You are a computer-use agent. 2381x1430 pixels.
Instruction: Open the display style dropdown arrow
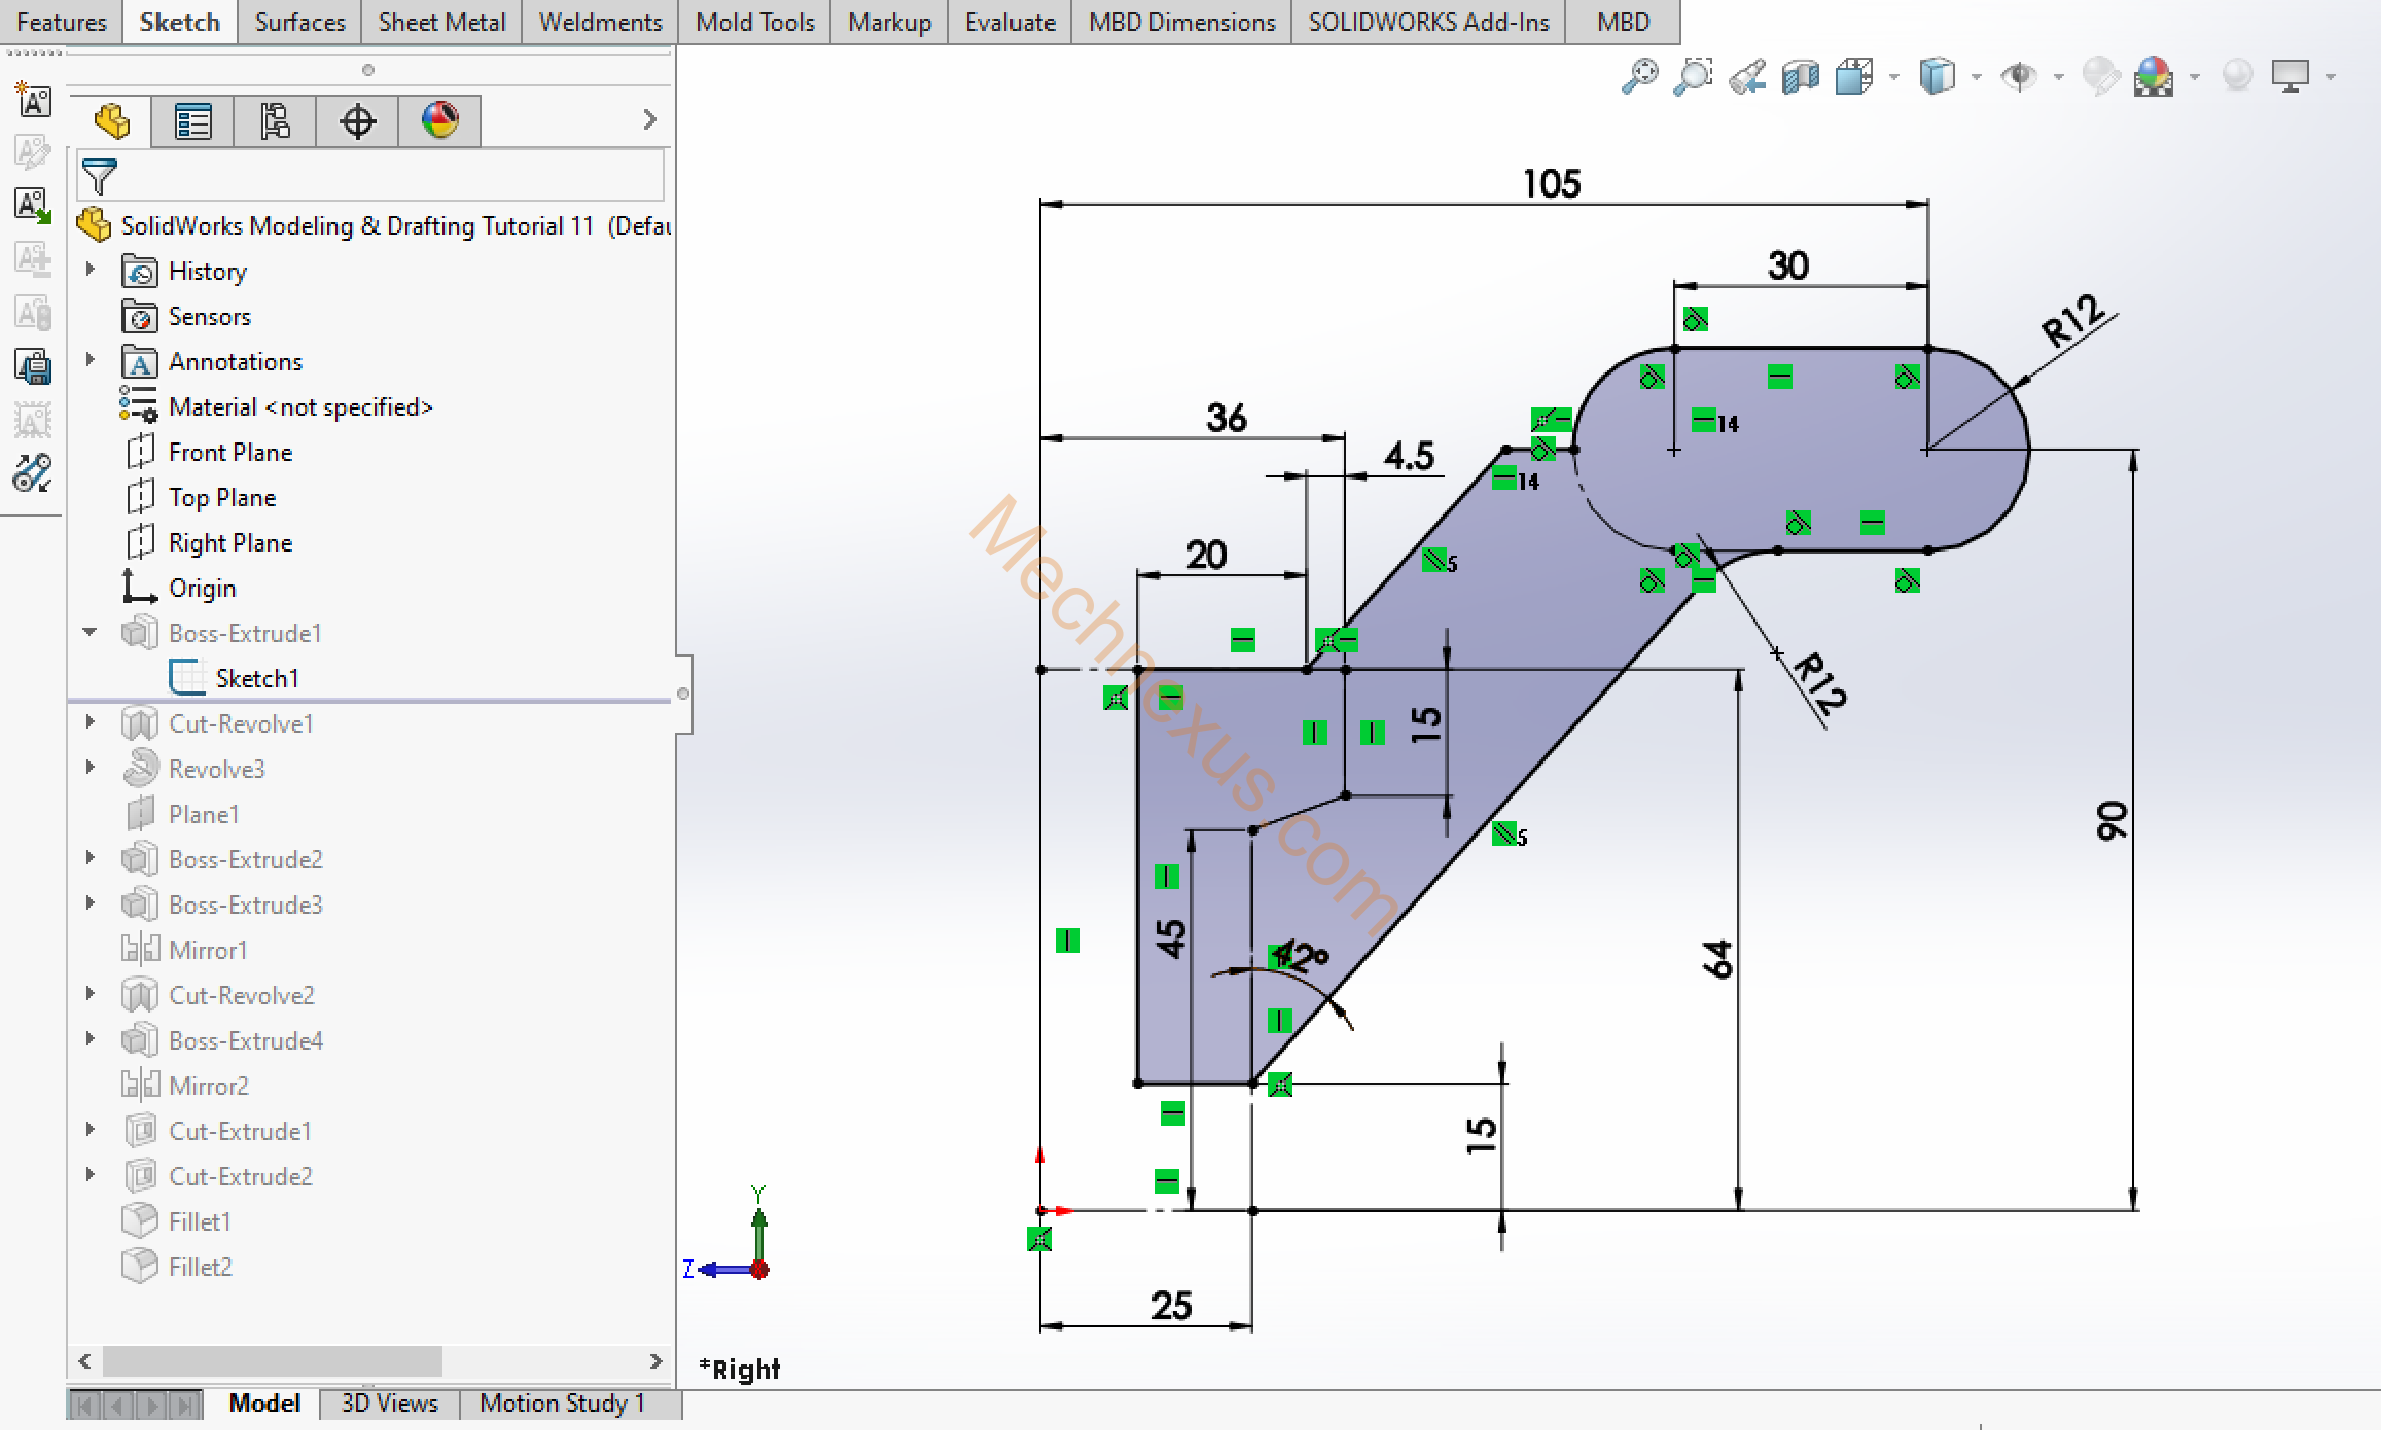tap(1976, 77)
